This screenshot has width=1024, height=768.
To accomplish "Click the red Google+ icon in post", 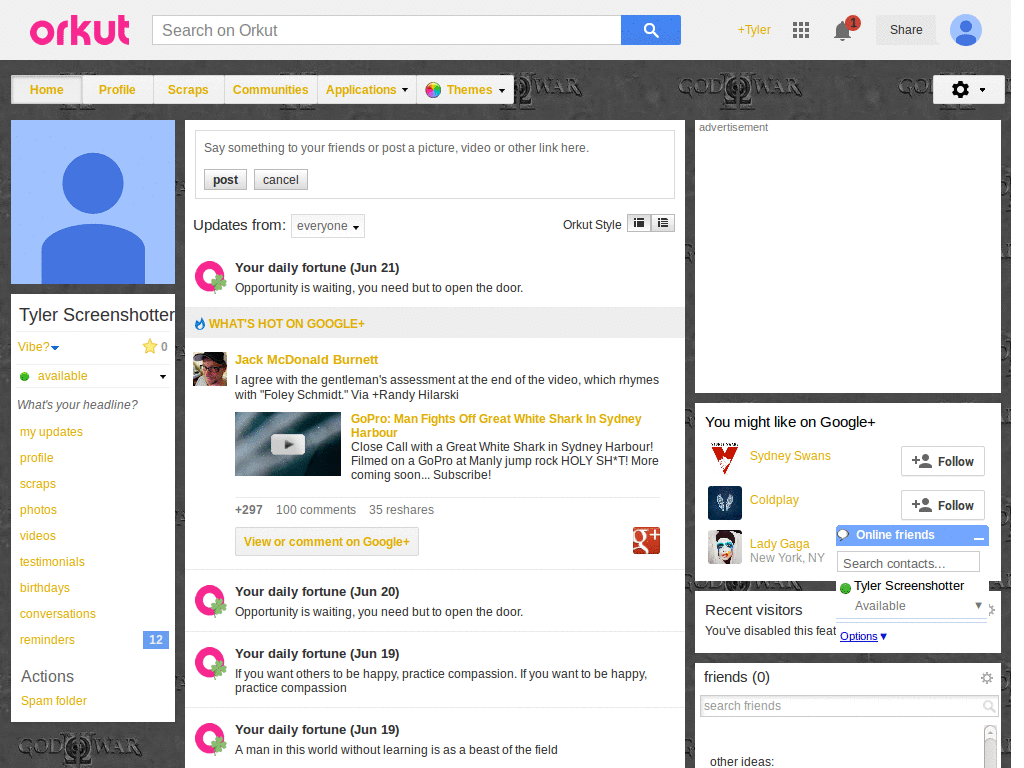I will coord(646,541).
